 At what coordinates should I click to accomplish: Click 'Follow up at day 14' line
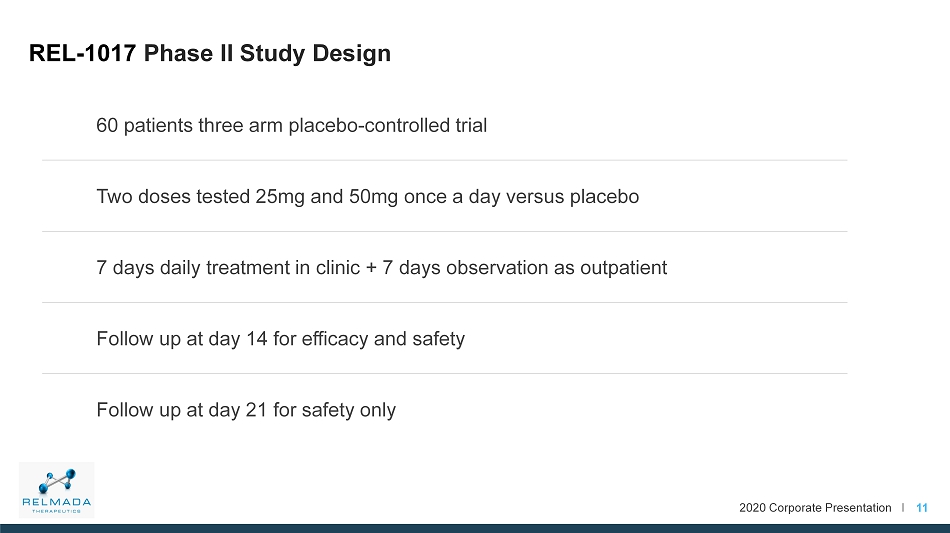[281, 339]
